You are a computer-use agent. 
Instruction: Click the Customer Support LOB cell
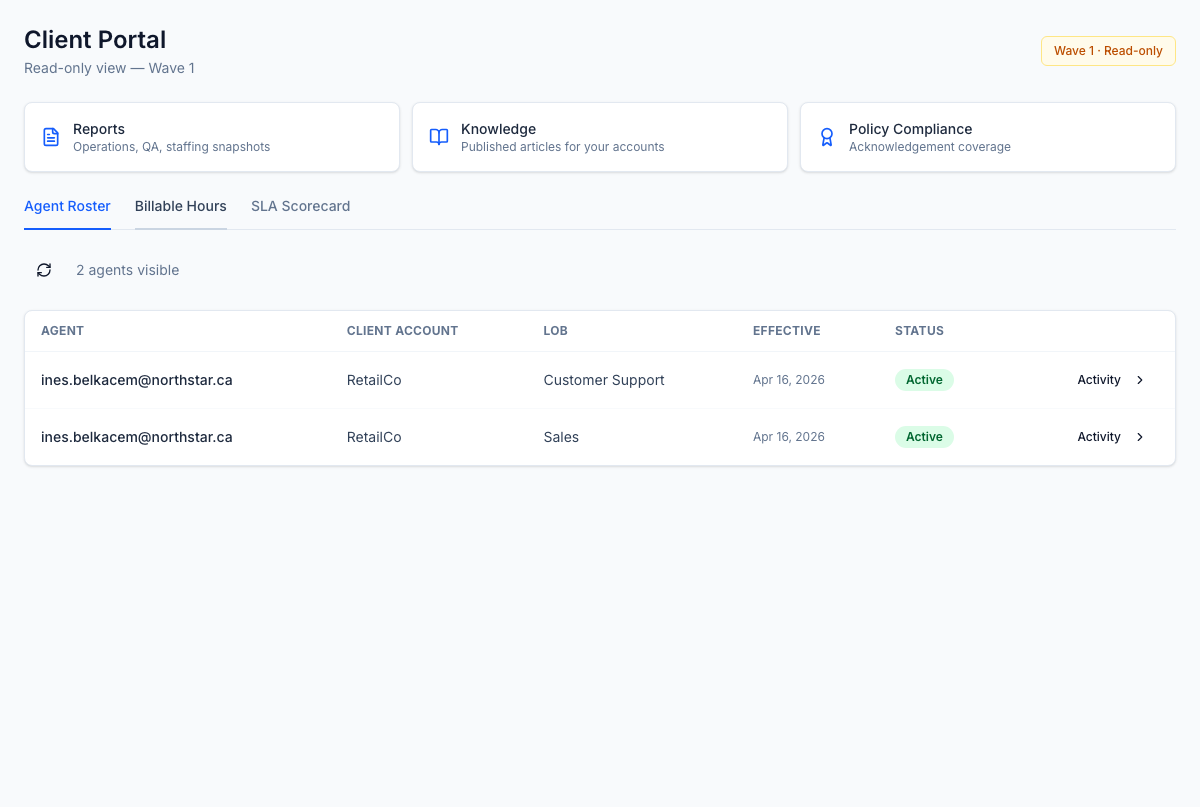tap(604, 380)
